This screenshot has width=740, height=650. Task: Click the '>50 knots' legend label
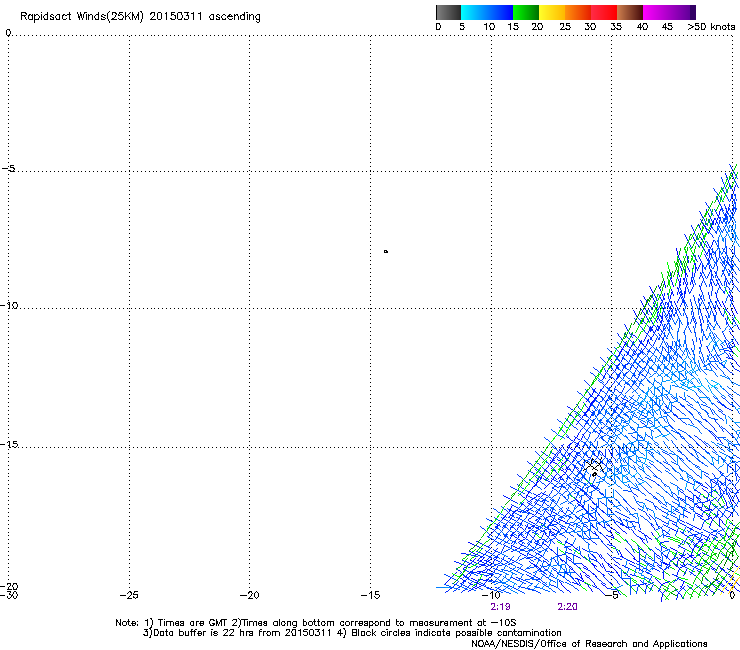(x=711, y=27)
